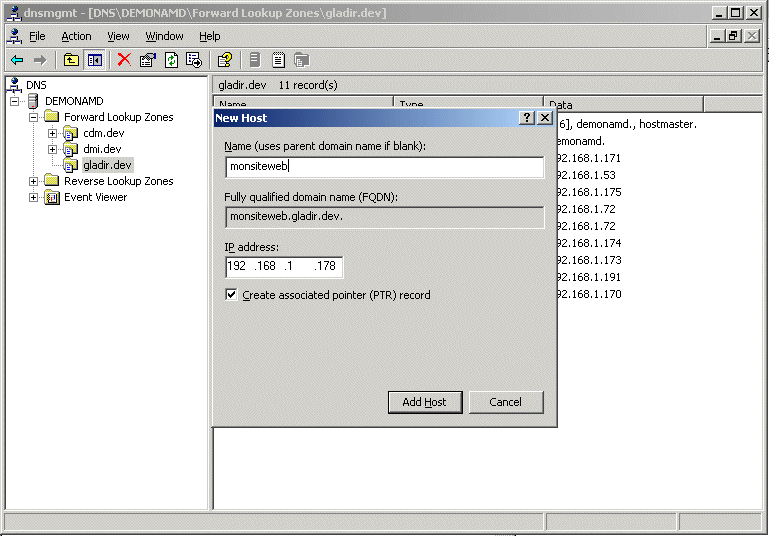Open the View menu
769x536 pixels.
118,36
